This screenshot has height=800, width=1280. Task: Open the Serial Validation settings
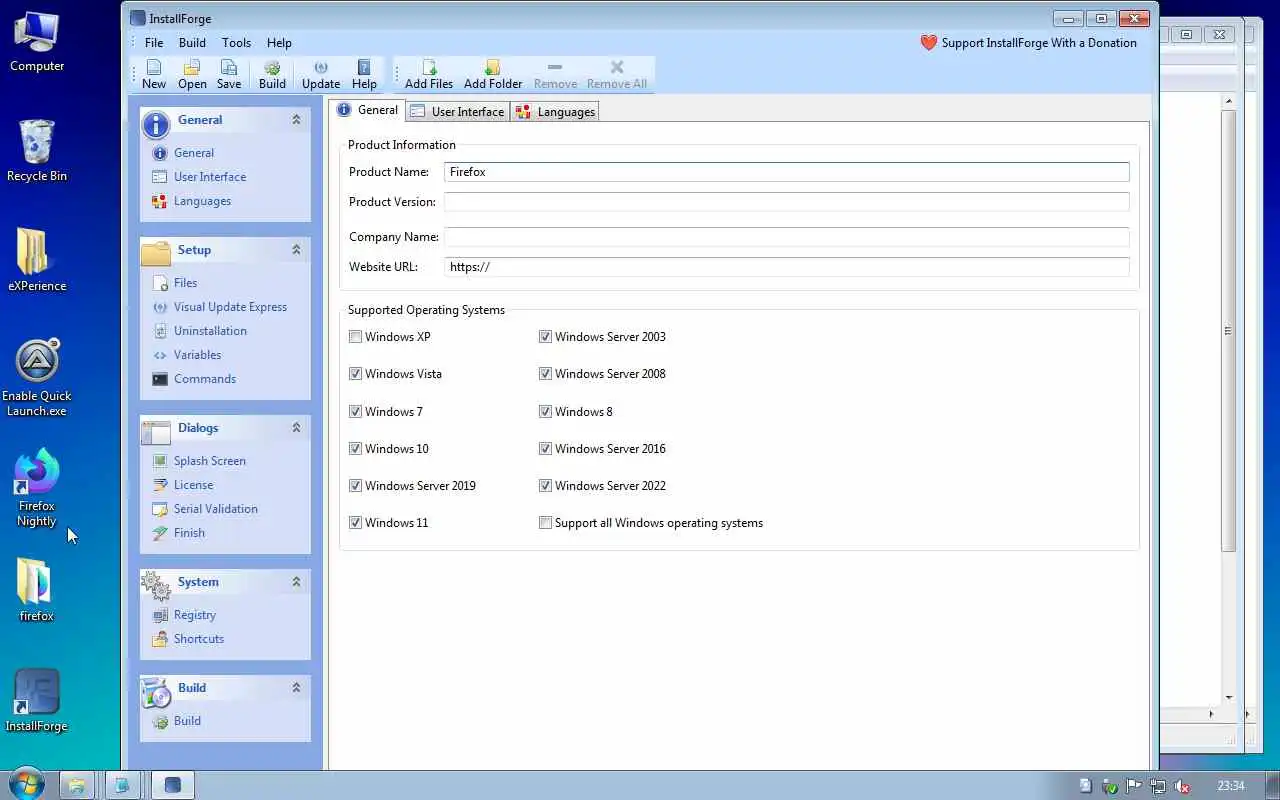click(215, 509)
